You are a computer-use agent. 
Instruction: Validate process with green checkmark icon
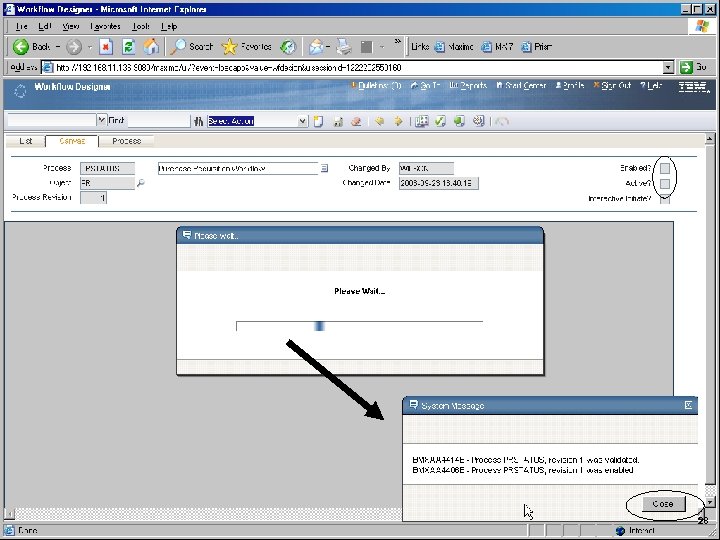pos(440,121)
